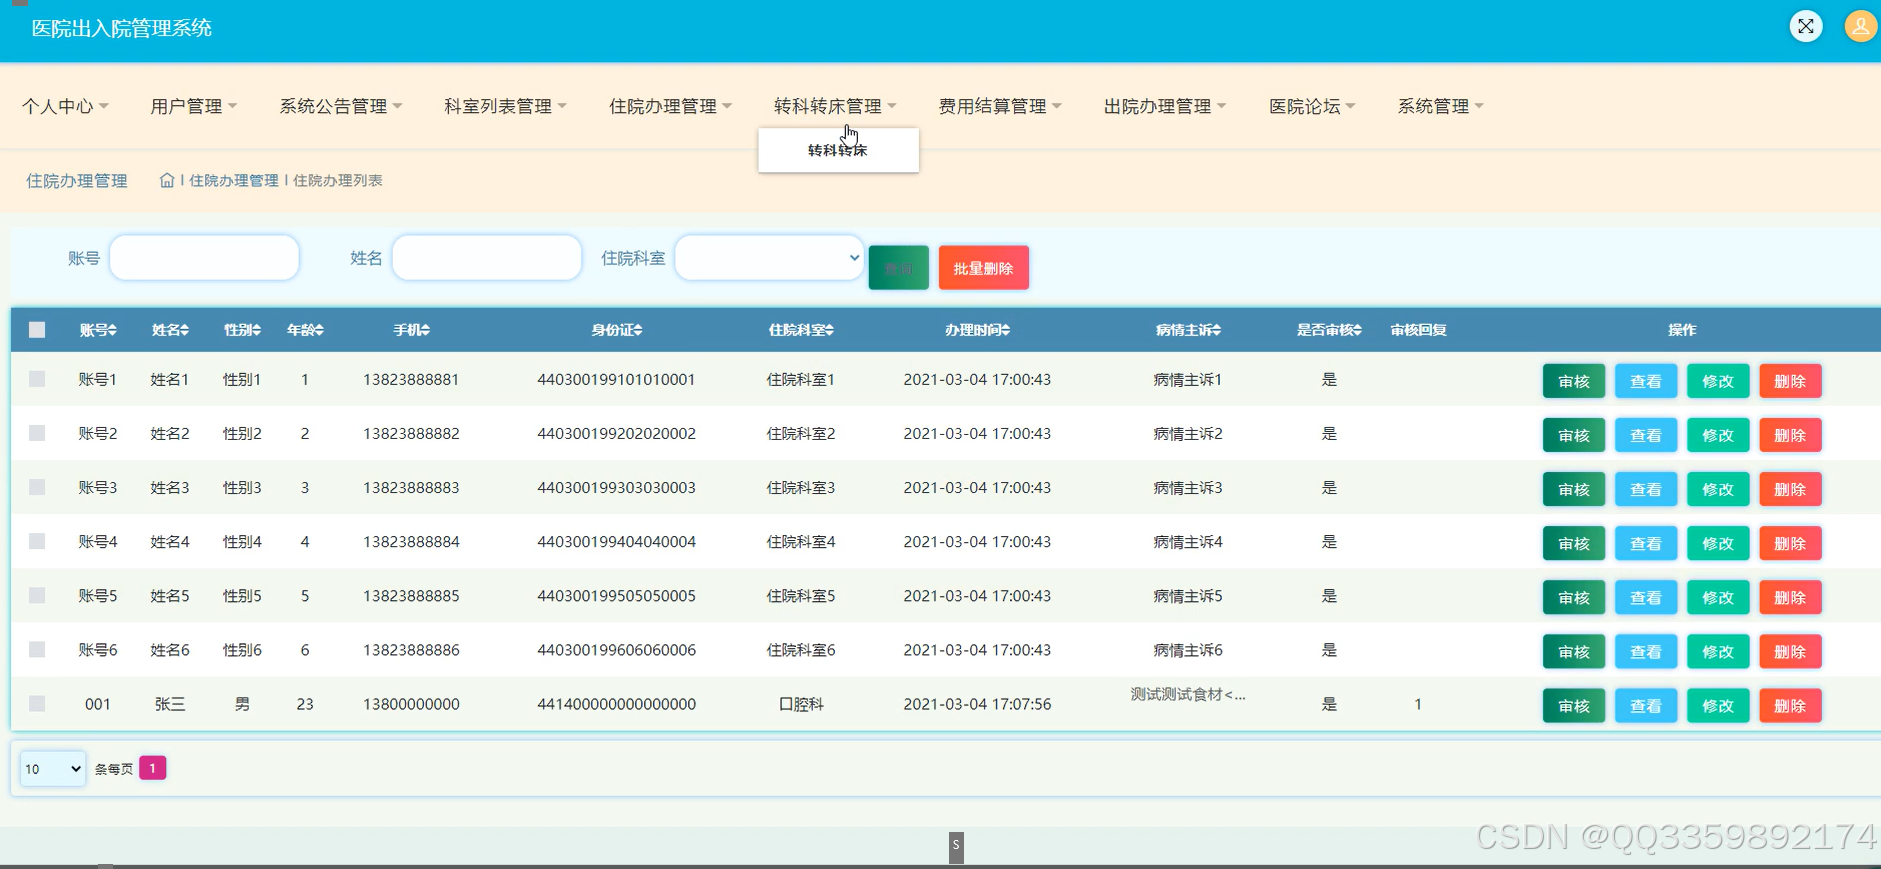Focus the 姓名 search input field
Screen dimensions: 1881x869
[487, 258]
